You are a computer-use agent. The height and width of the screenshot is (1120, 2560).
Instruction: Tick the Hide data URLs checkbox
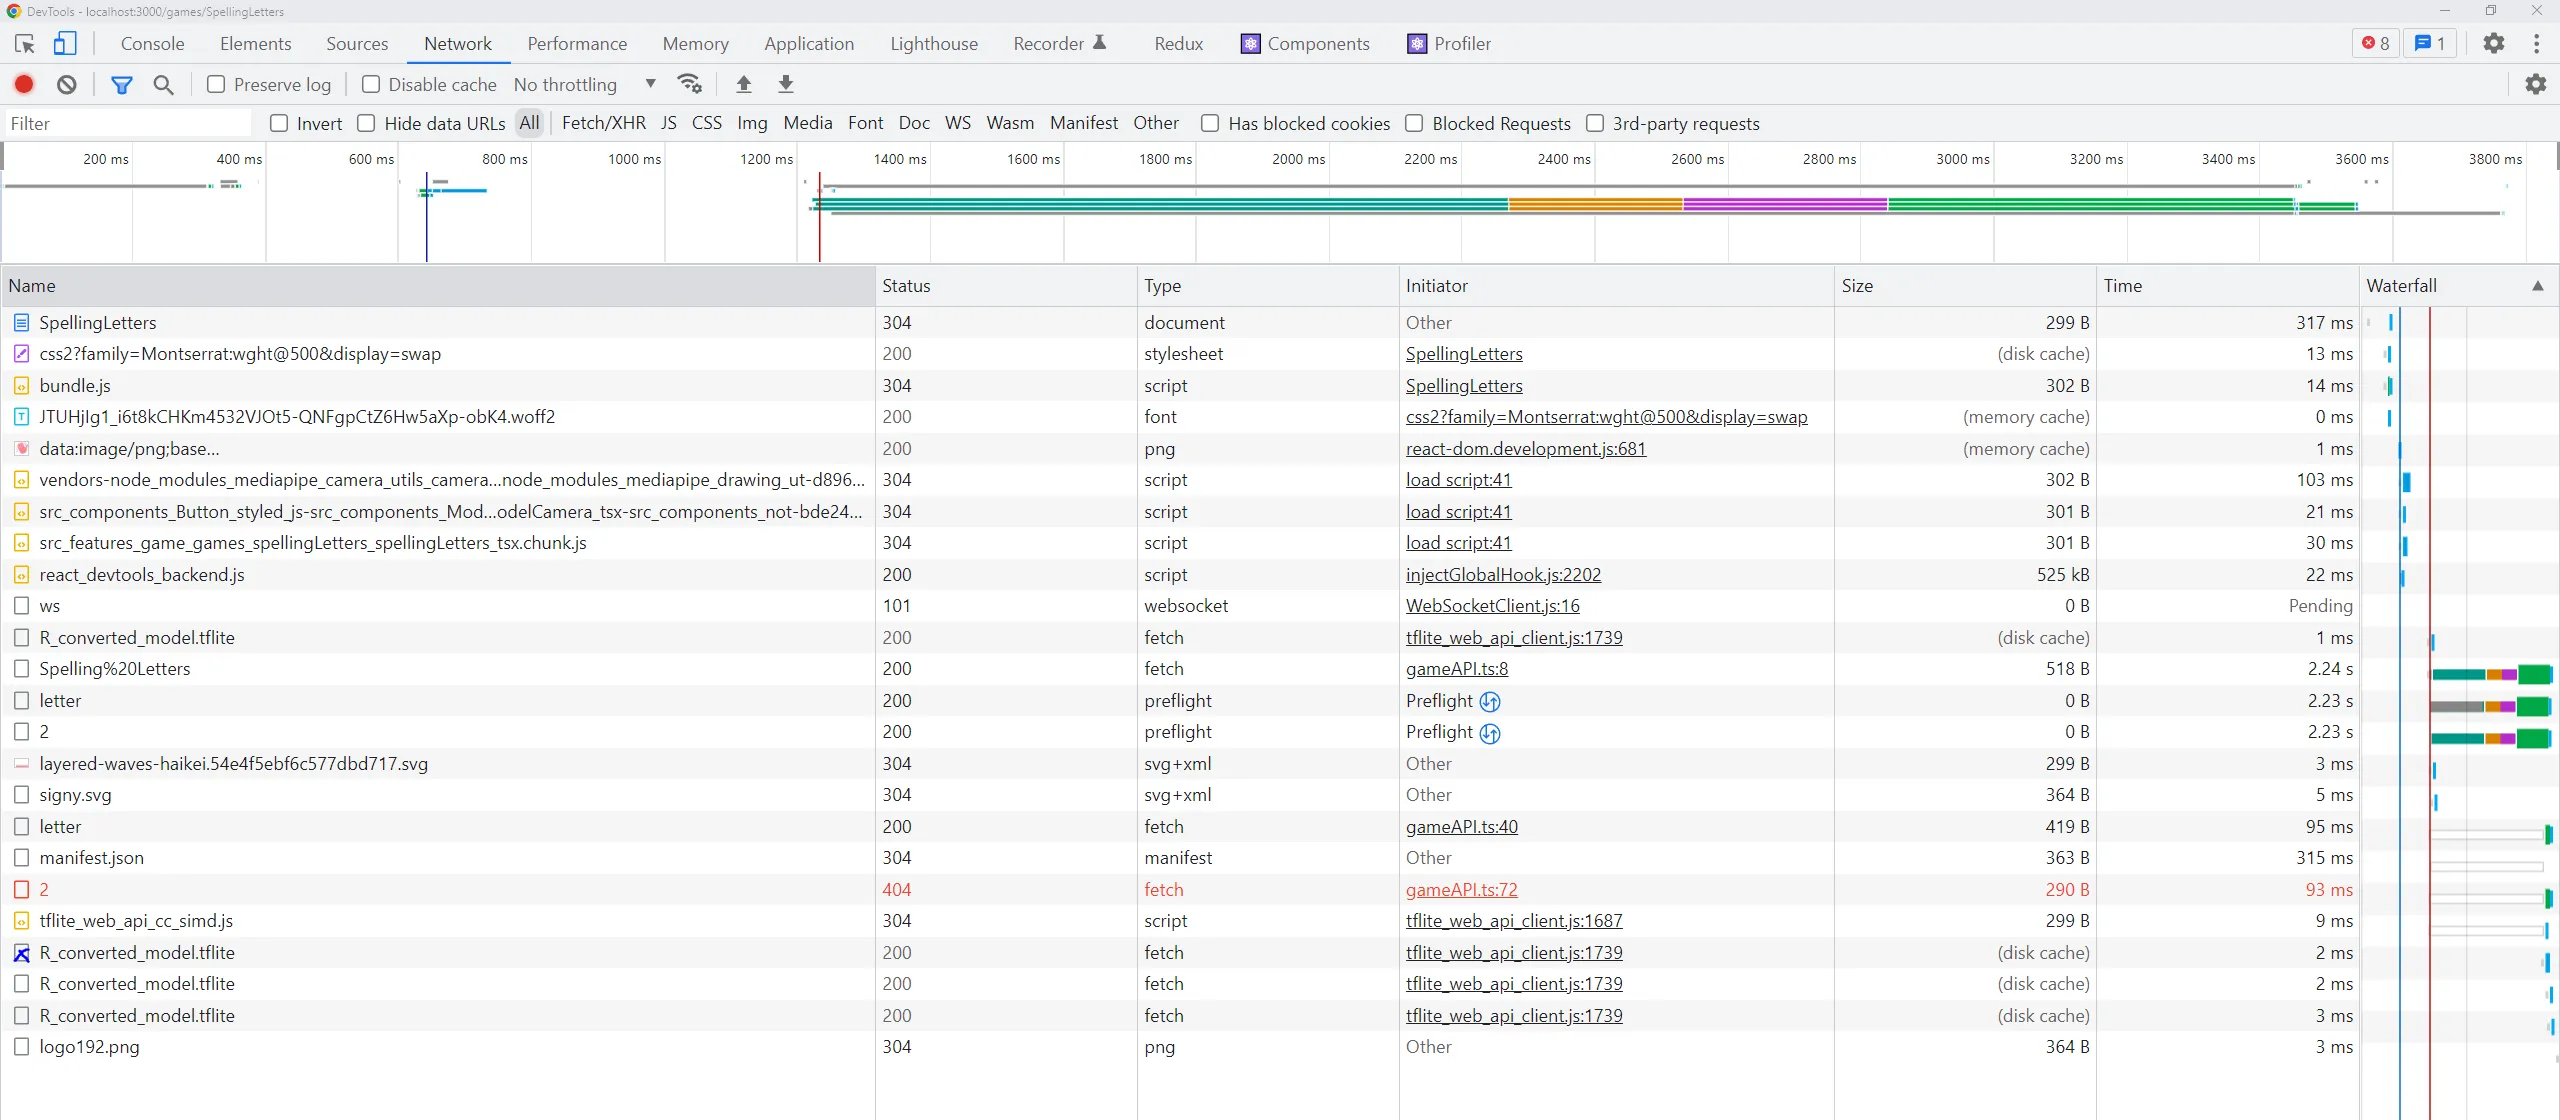click(x=367, y=123)
